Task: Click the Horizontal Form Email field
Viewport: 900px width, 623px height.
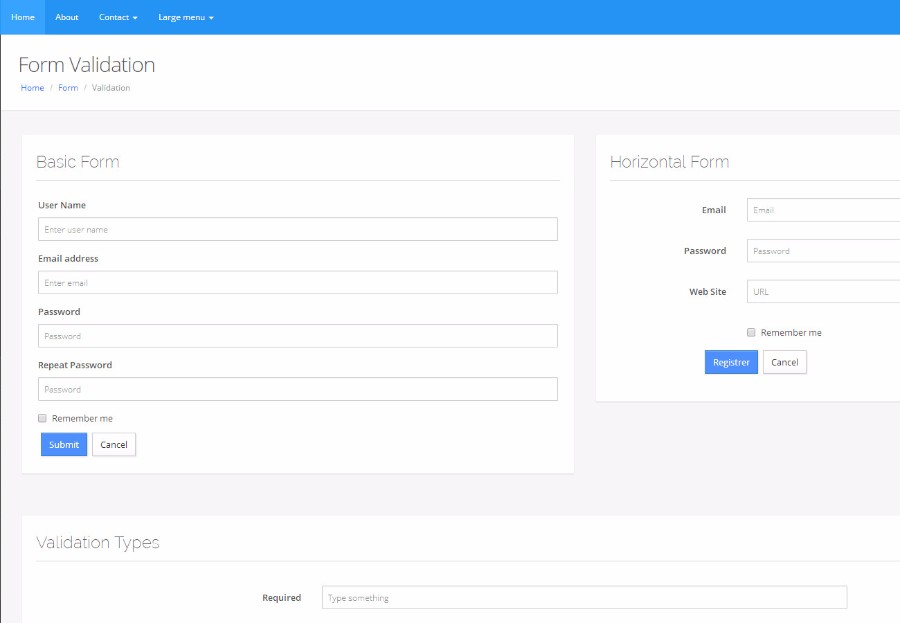Action: (823, 210)
